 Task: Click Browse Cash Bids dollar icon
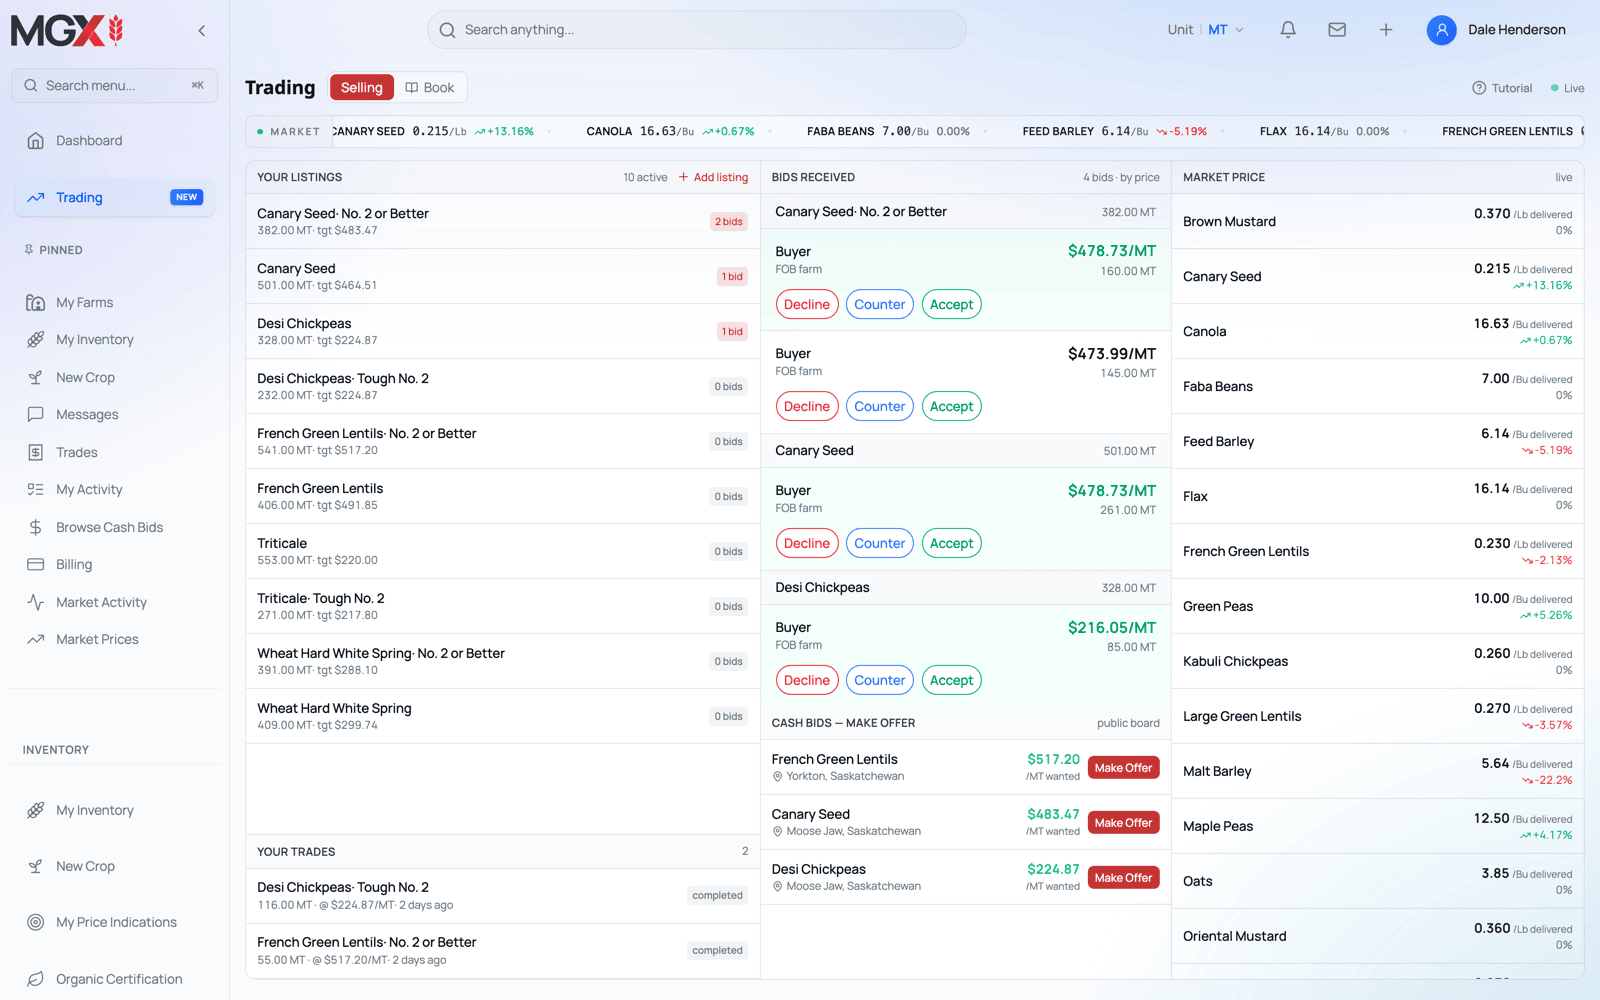(36, 528)
